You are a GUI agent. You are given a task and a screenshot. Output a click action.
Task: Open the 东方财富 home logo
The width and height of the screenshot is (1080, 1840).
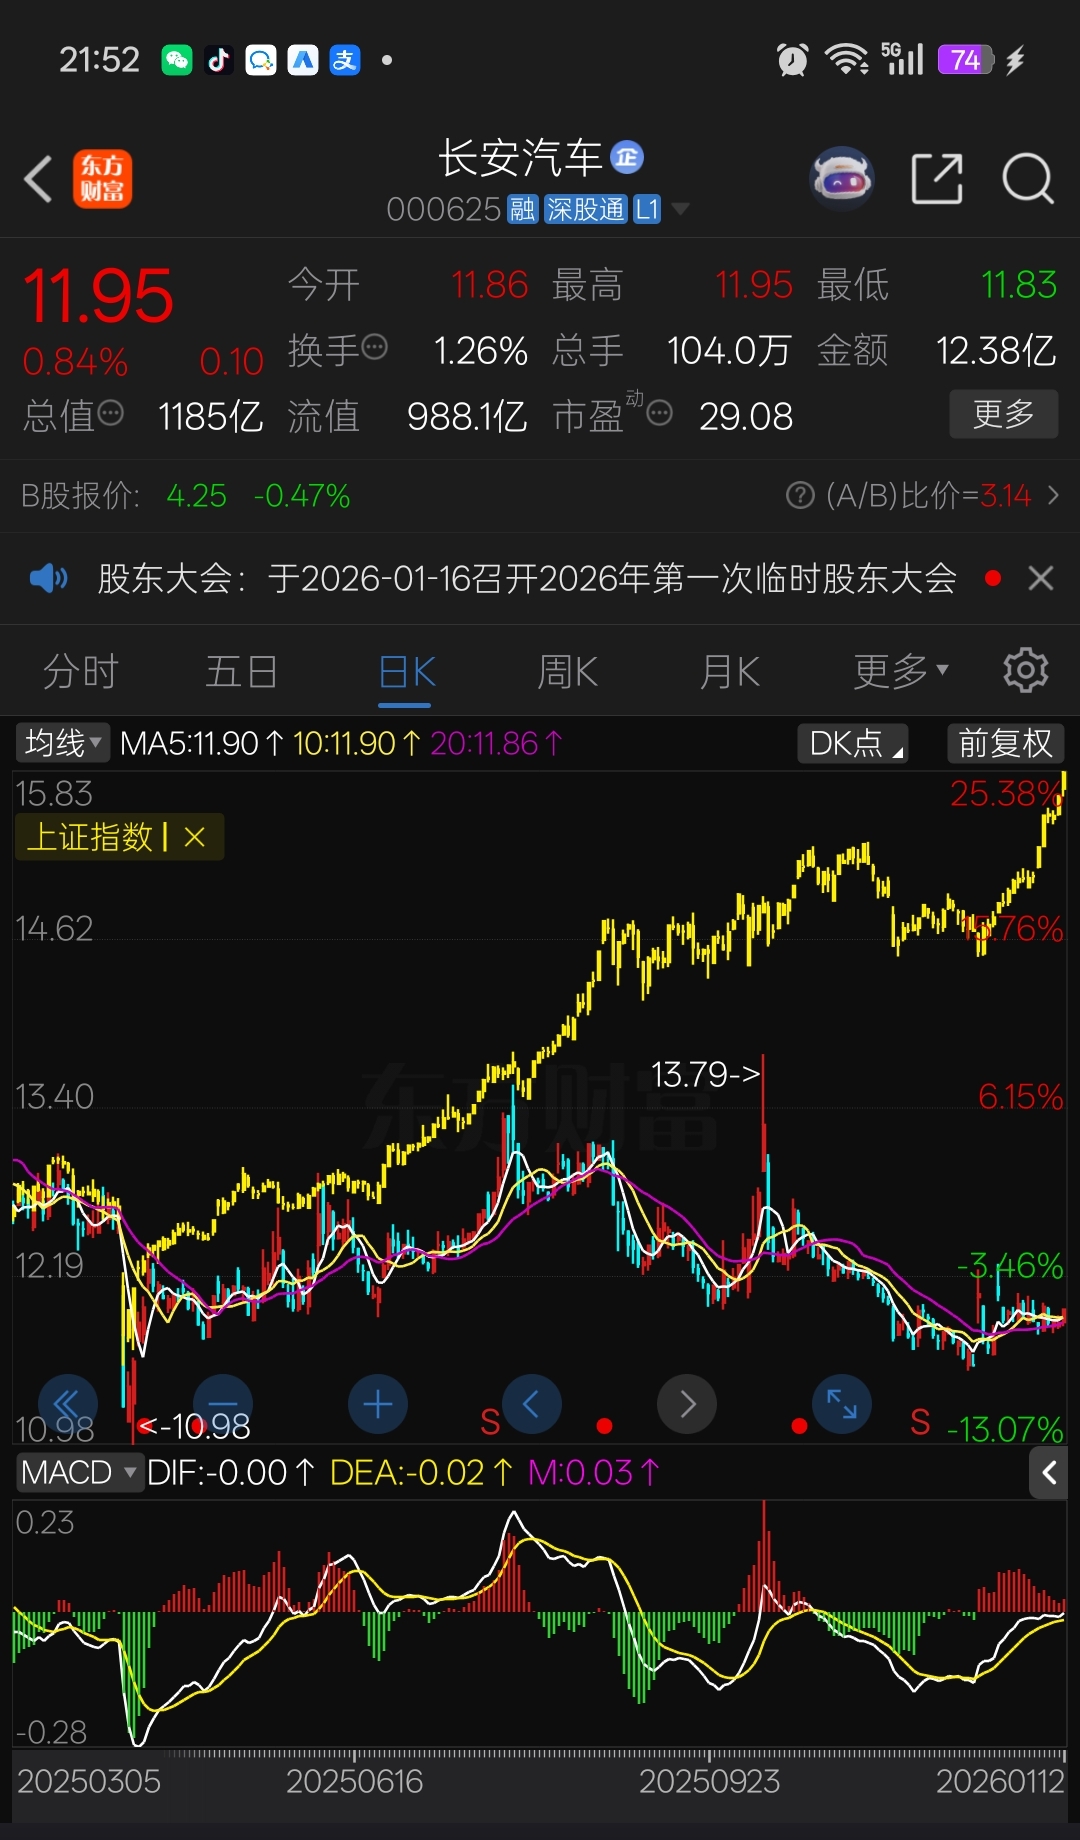pos(102,180)
